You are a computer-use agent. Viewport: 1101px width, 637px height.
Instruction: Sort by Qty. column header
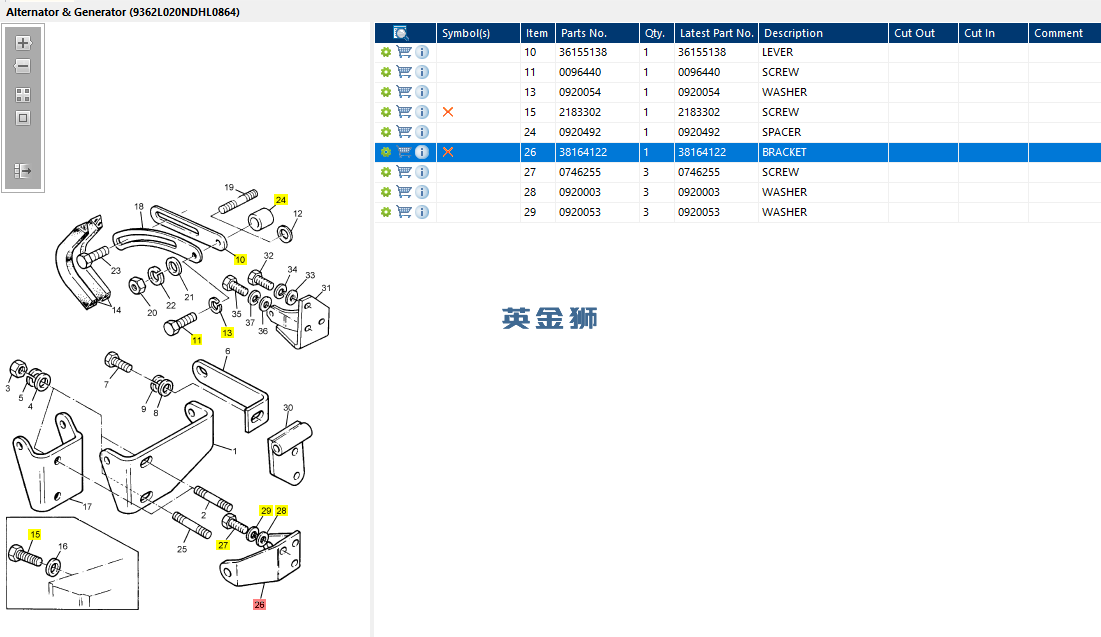[x=657, y=33]
